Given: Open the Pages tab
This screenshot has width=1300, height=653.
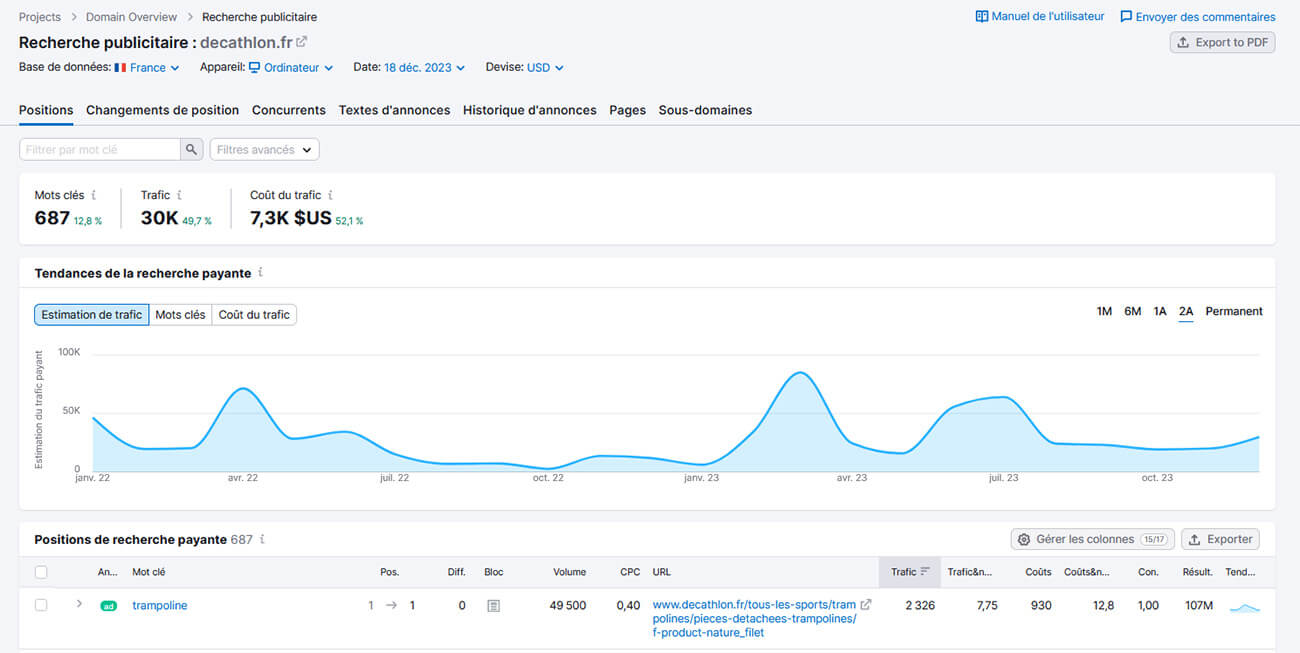Looking at the screenshot, I should [628, 110].
